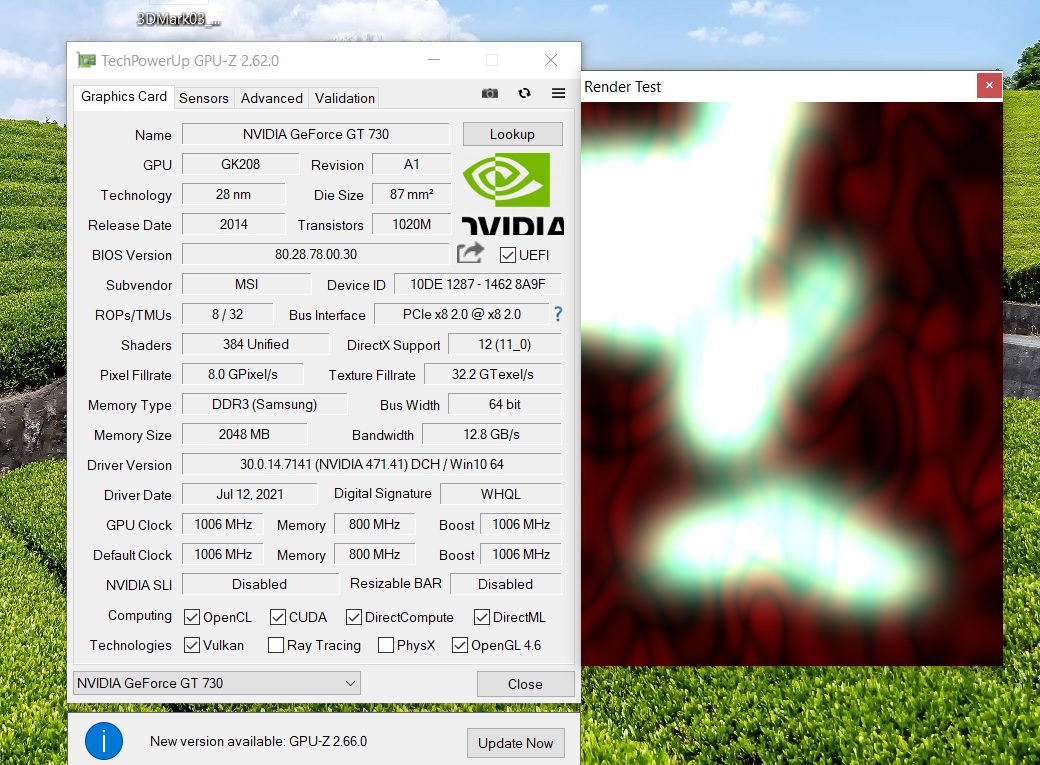Switch to the Sensors tab
The width and height of the screenshot is (1040, 765).
click(x=204, y=98)
